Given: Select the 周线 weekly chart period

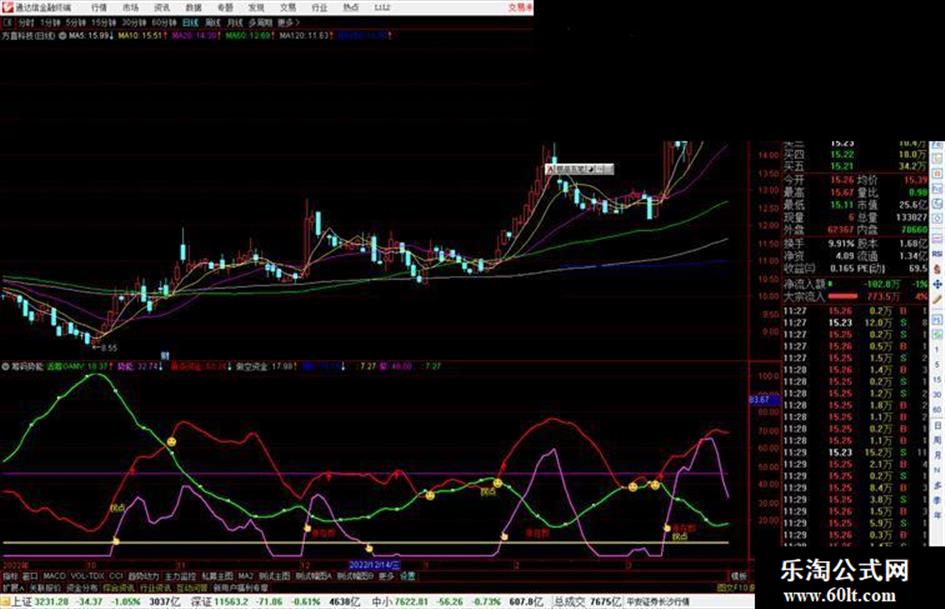Looking at the screenshot, I should tap(213, 22).
